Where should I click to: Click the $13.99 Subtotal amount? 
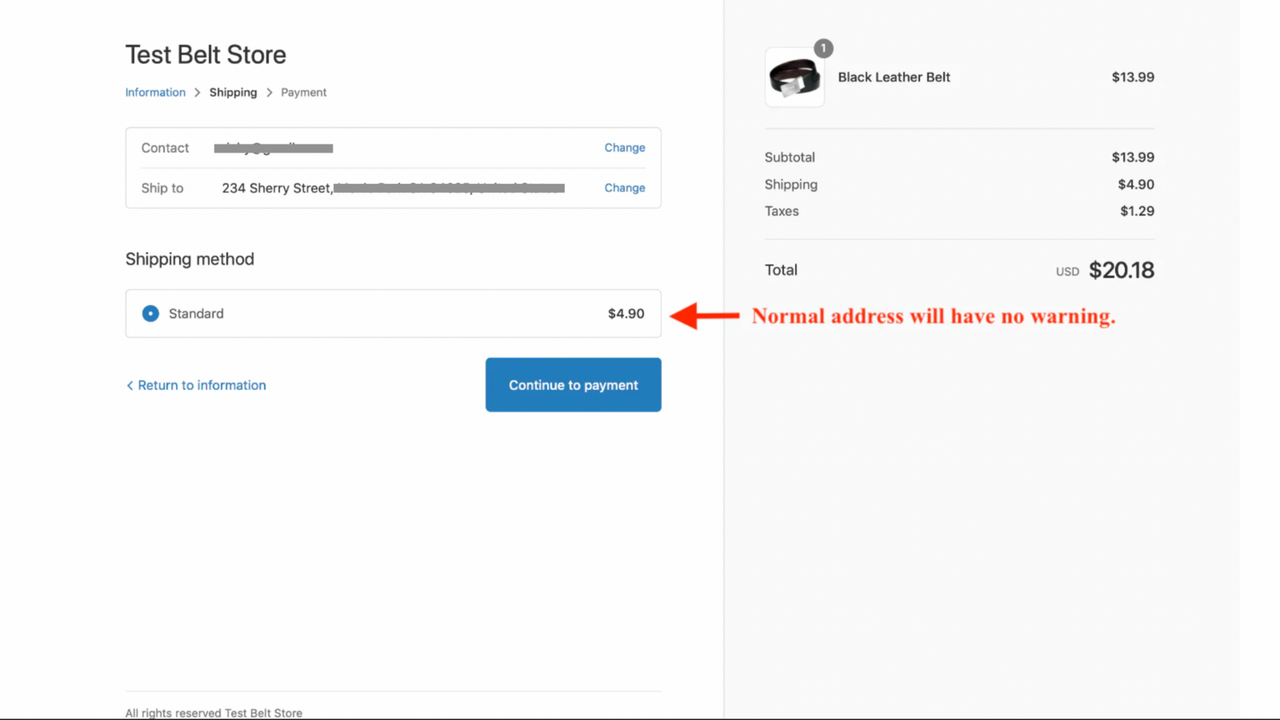coord(1133,157)
